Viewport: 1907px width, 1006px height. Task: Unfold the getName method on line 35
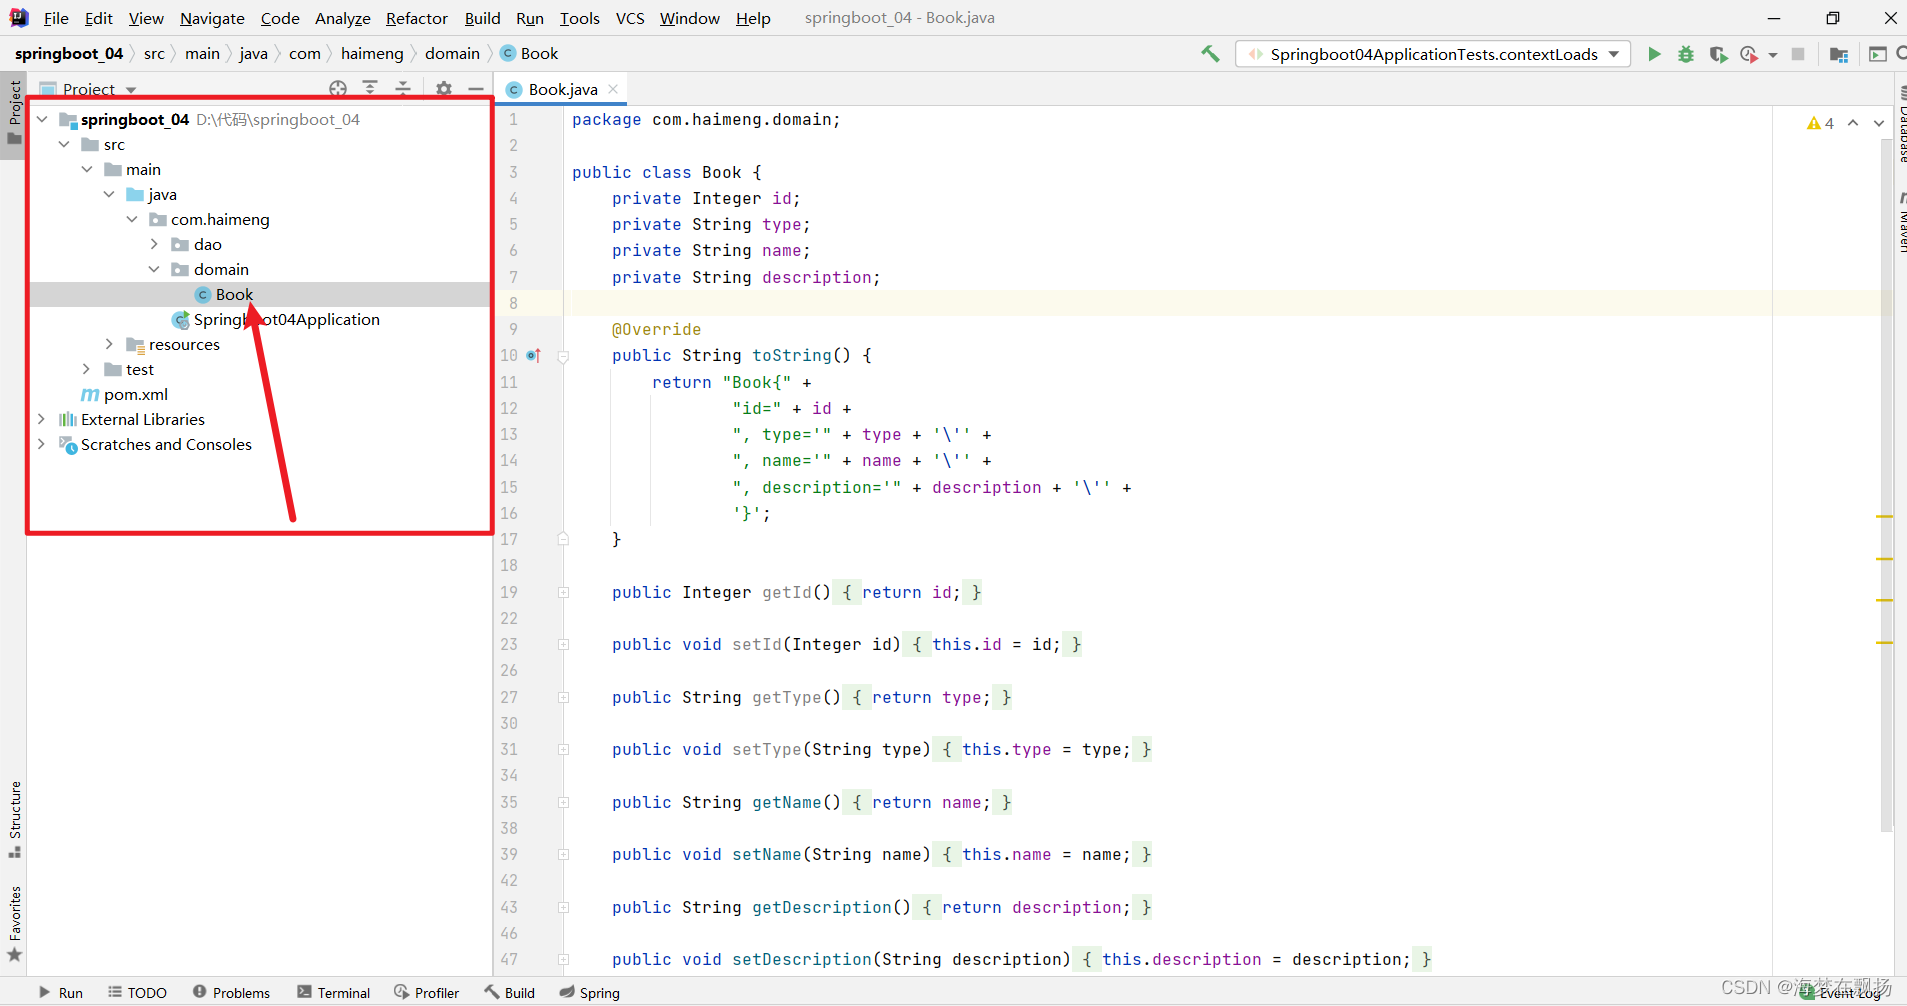563,802
